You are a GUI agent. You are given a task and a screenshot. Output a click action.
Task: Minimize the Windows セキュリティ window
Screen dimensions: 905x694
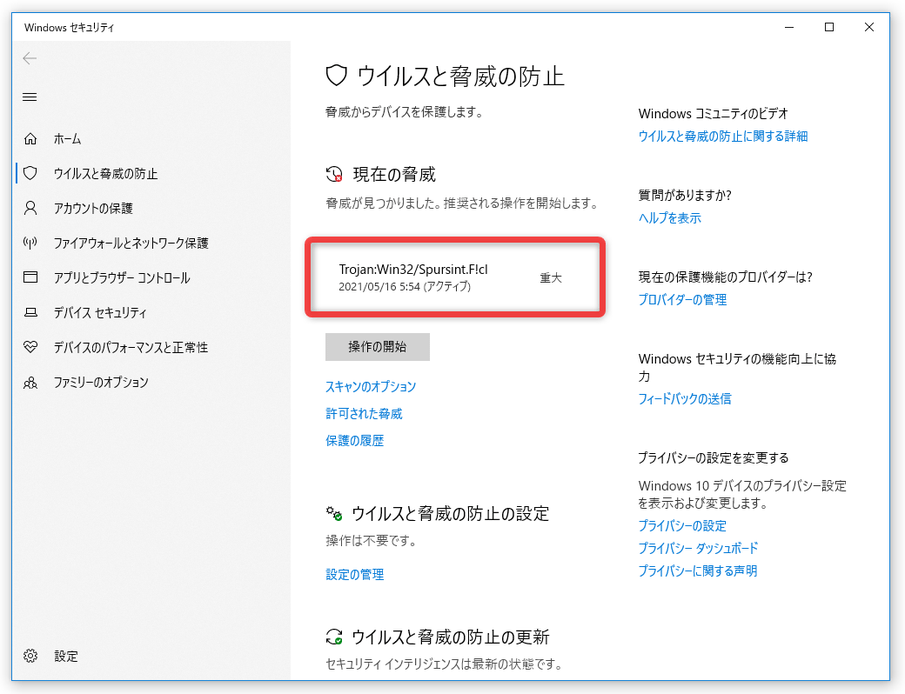click(x=790, y=27)
